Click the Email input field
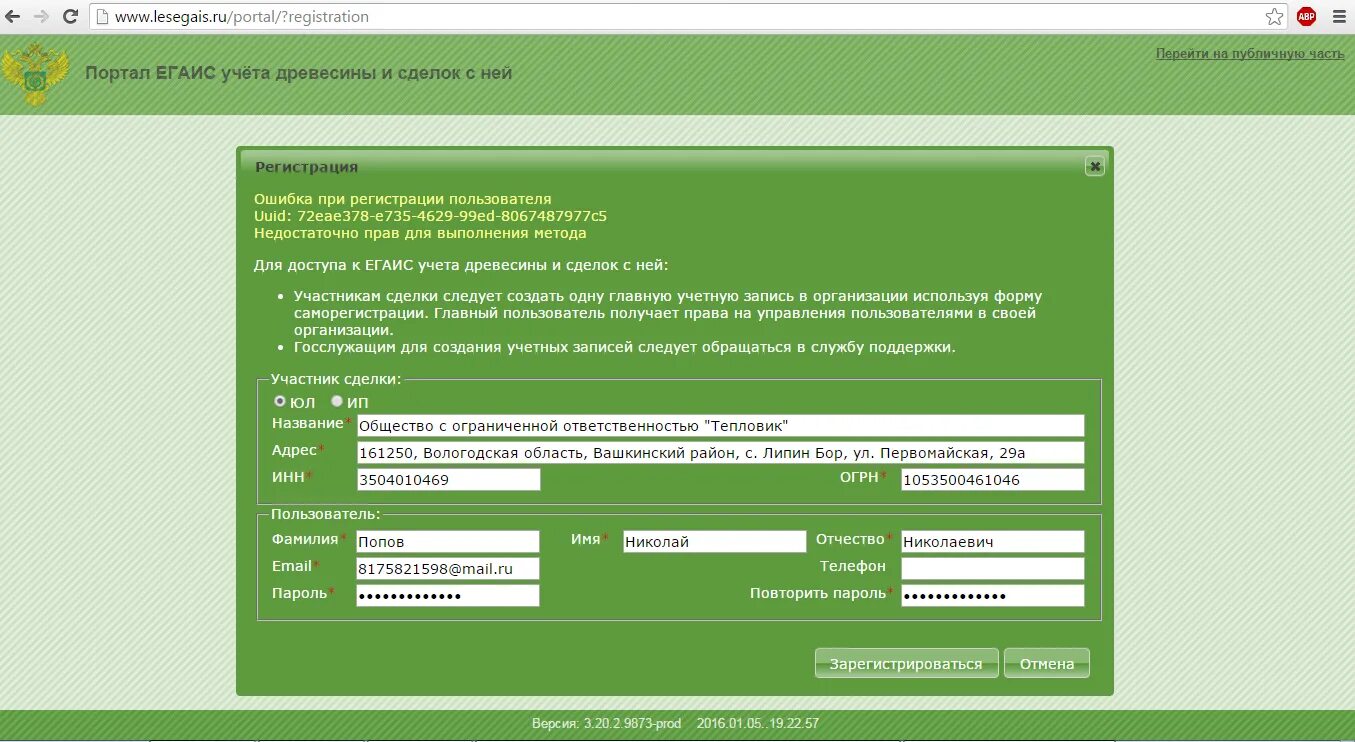This screenshot has width=1355, height=742. [x=448, y=568]
